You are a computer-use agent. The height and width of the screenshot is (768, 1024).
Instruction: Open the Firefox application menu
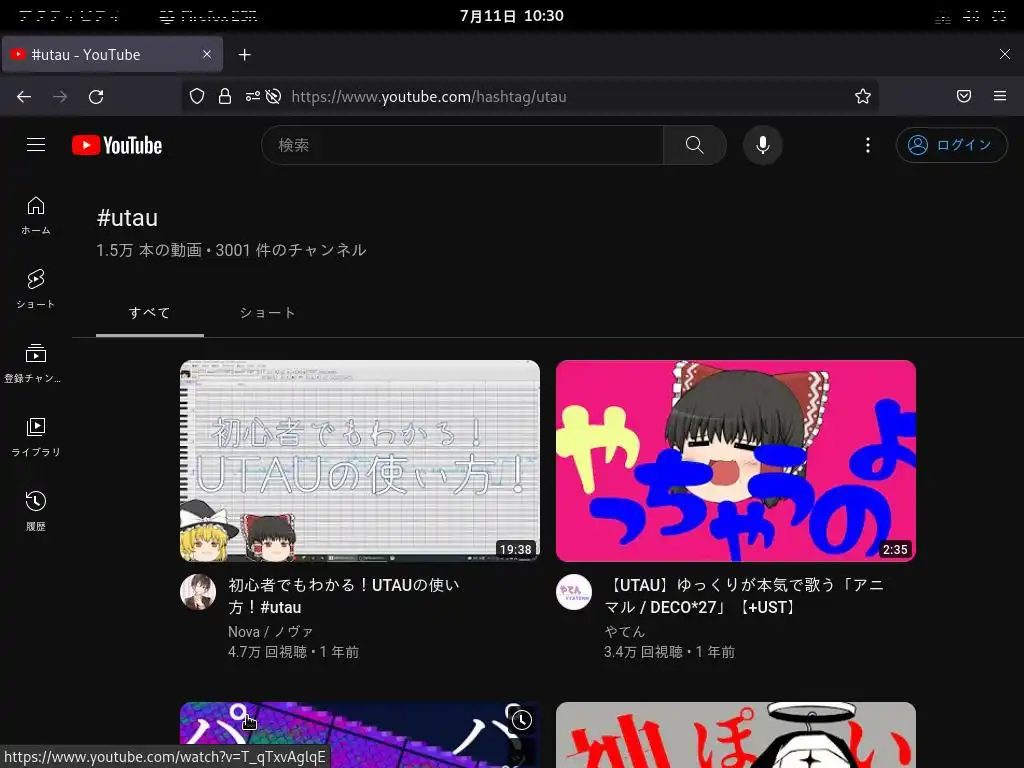(1000, 97)
